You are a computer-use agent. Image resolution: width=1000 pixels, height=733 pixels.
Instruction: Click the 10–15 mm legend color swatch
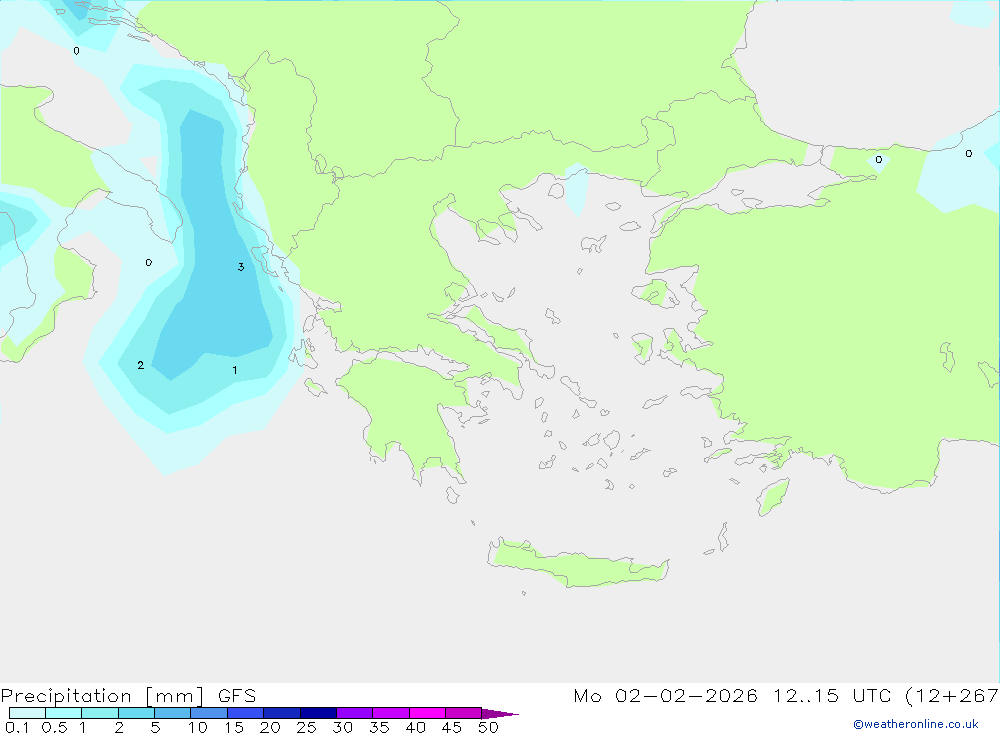pyautogui.click(x=209, y=713)
